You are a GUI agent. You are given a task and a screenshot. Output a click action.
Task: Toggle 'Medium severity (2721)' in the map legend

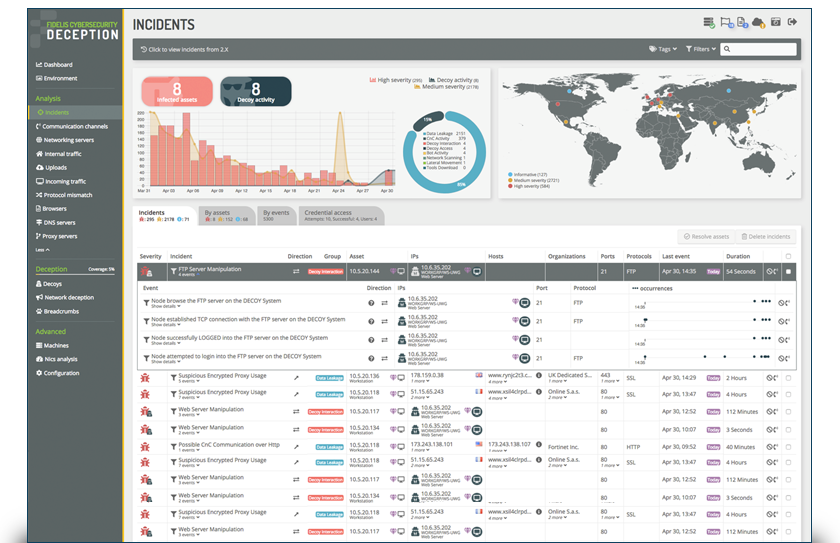(x=533, y=180)
